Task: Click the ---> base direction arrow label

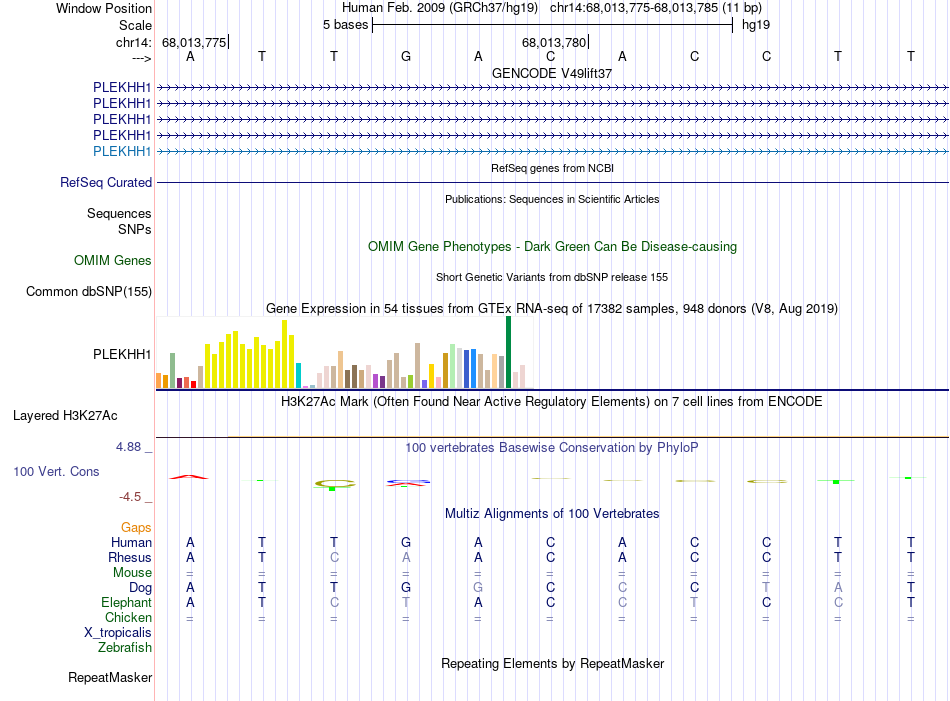Action: click(x=141, y=58)
